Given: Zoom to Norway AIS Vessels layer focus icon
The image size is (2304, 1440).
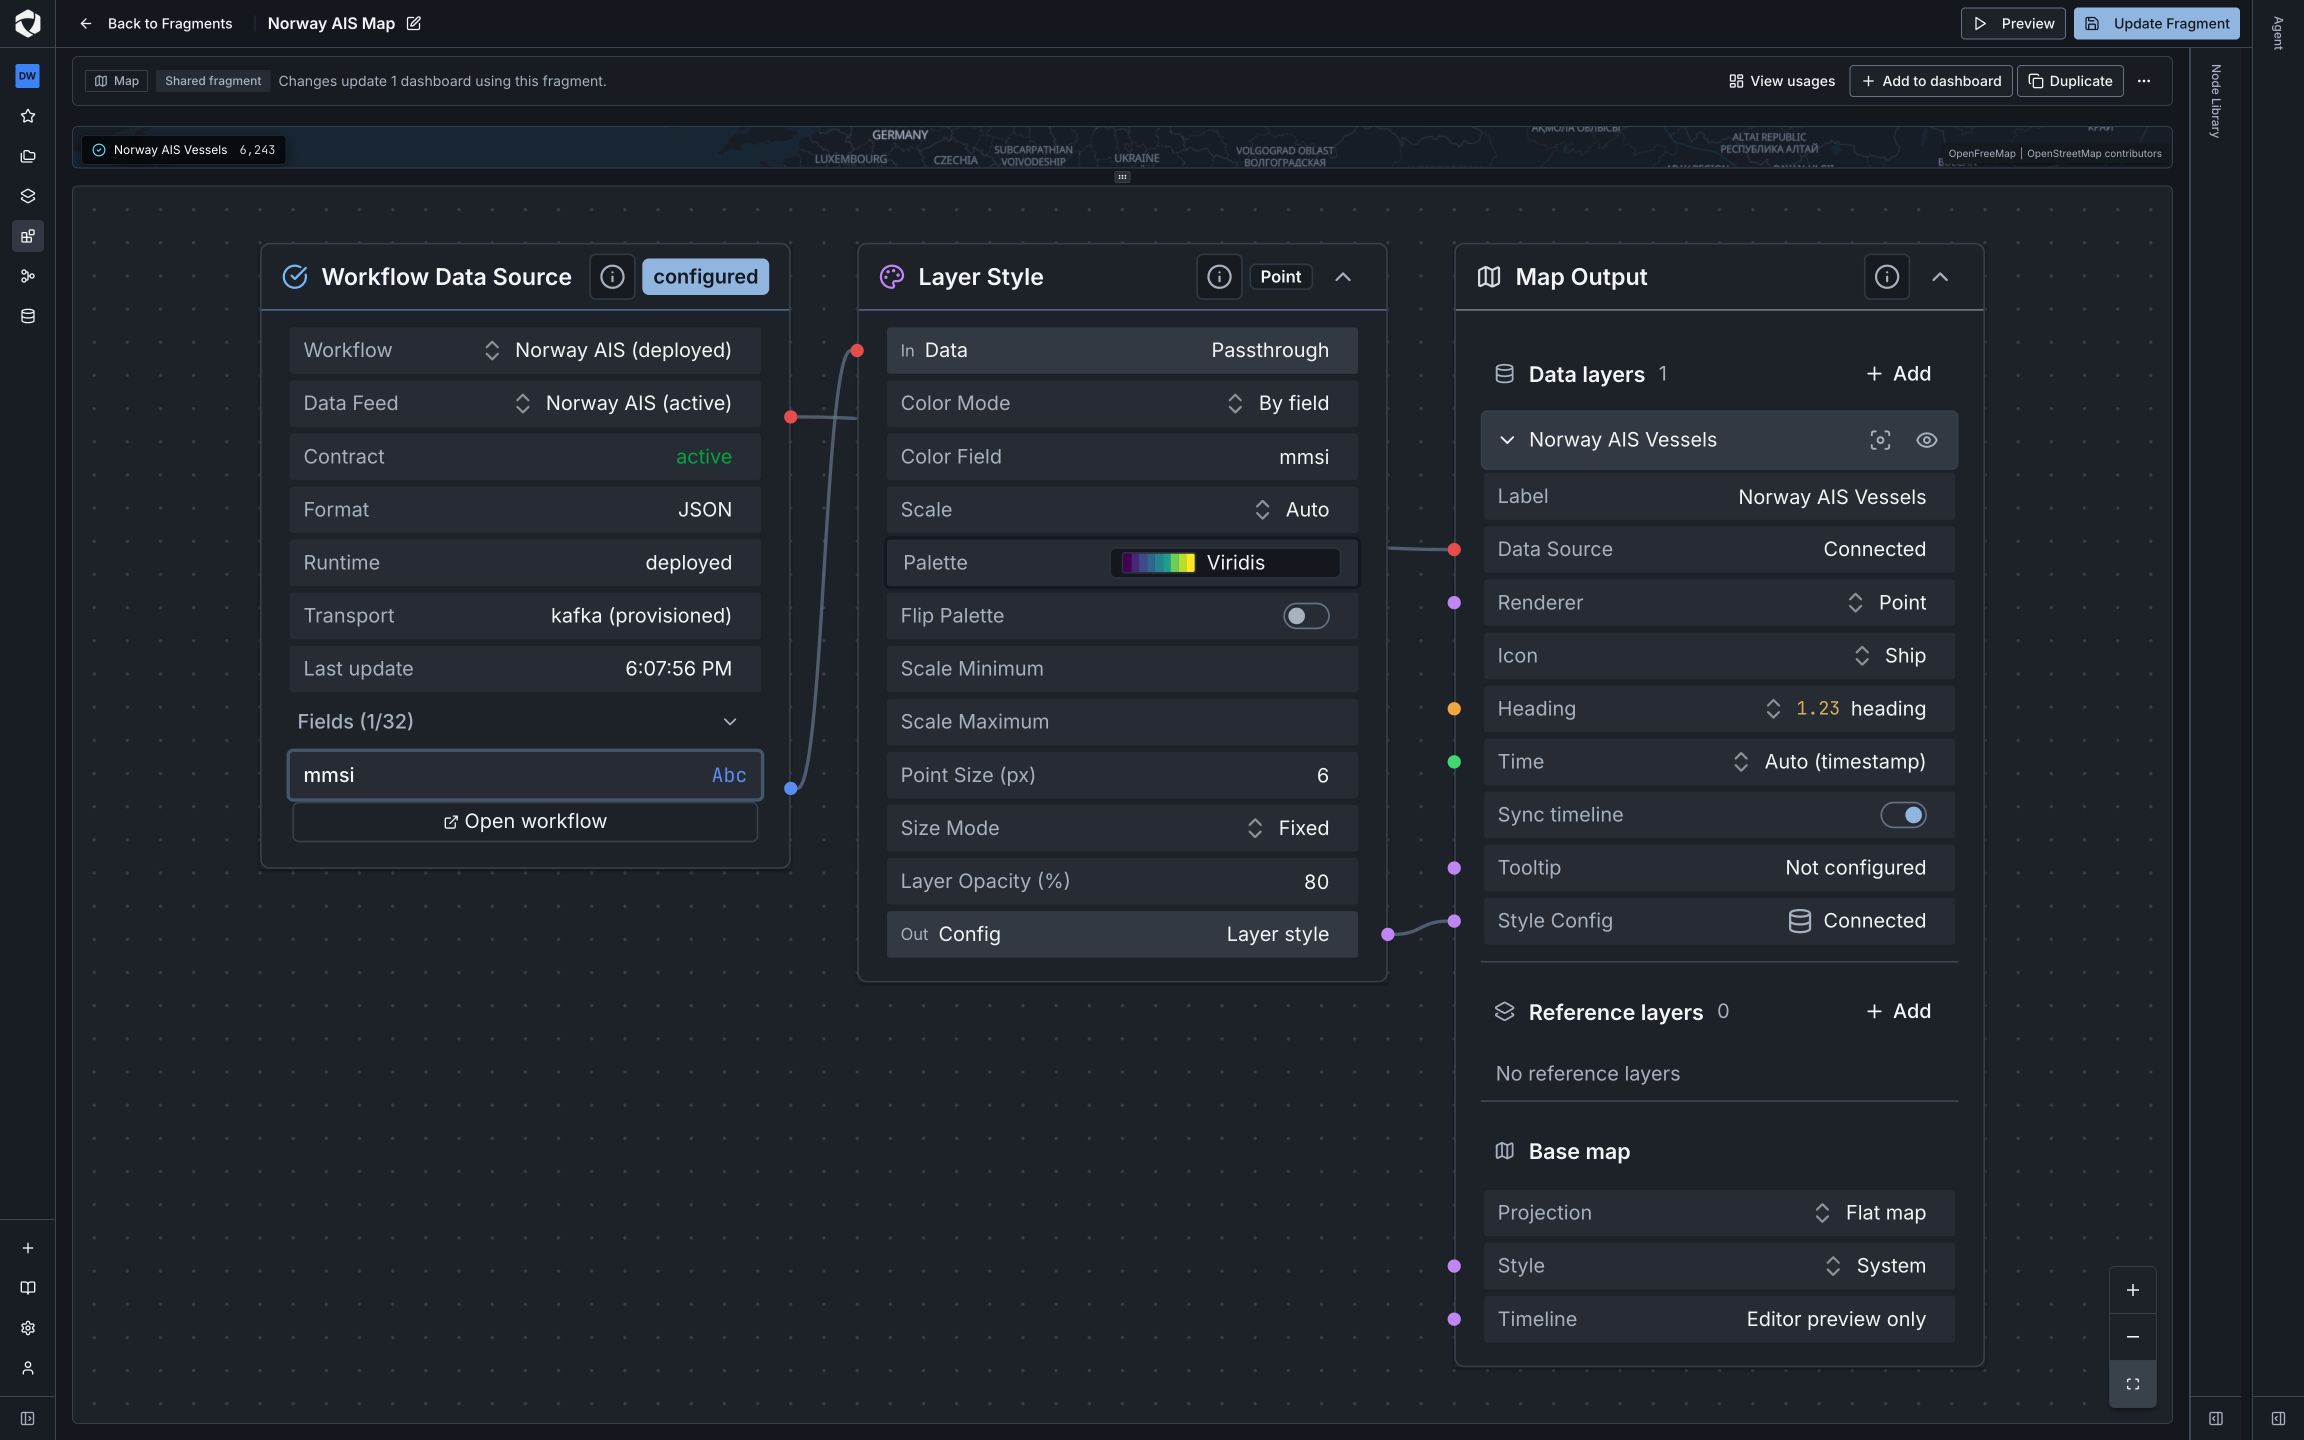Looking at the screenshot, I should pyautogui.click(x=1880, y=440).
